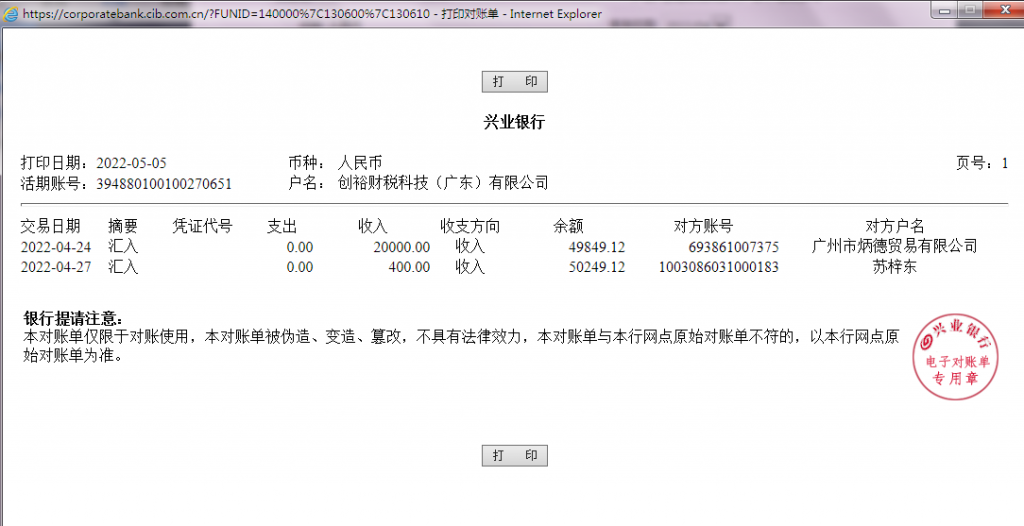Click the Internet Explorer icon in title bar
This screenshot has width=1024, height=526.
pos(11,14)
